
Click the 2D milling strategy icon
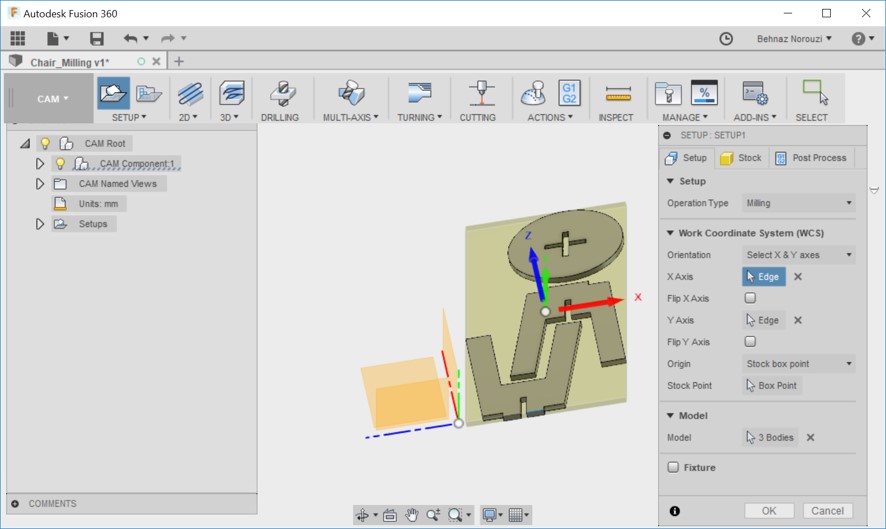click(190, 93)
